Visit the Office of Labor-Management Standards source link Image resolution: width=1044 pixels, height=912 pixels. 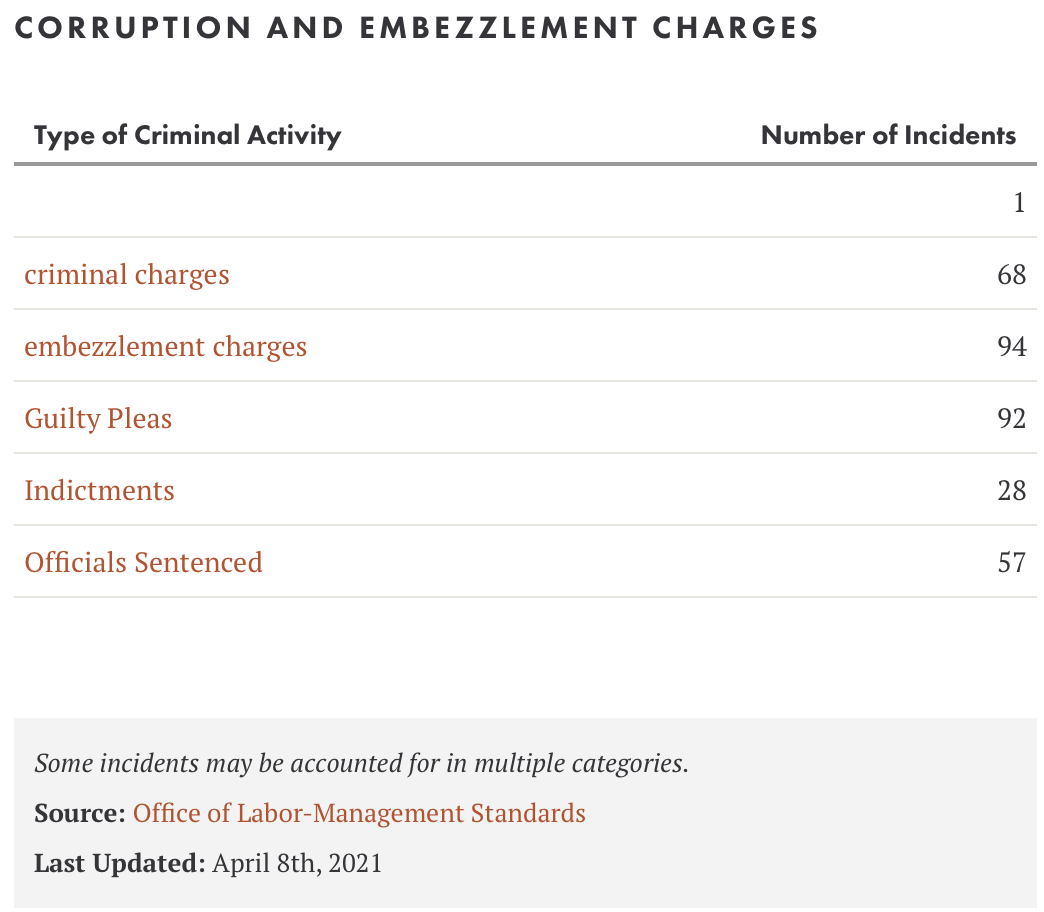359,813
